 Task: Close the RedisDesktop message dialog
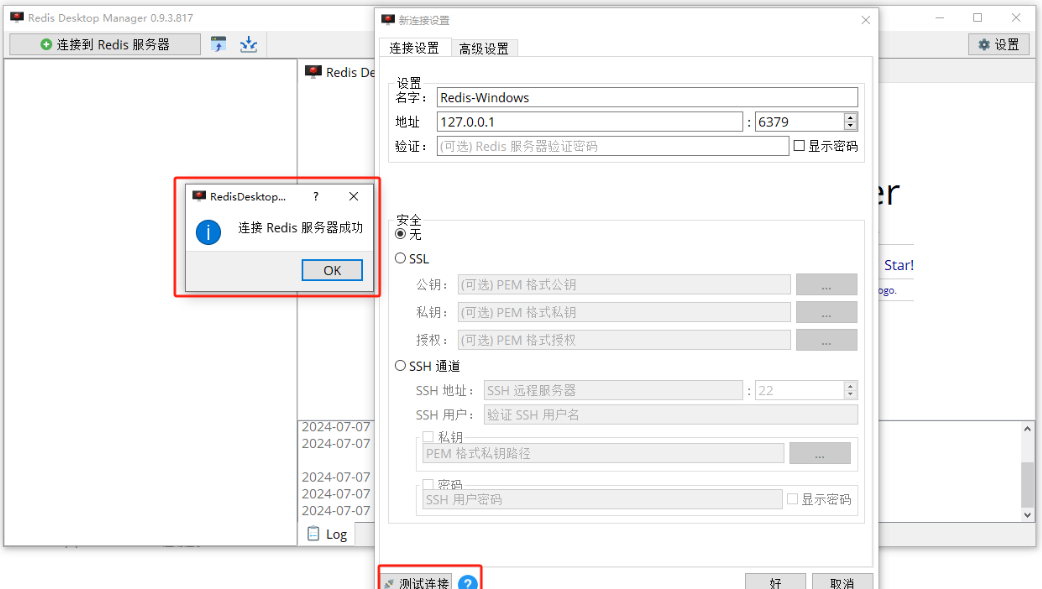click(354, 196)
